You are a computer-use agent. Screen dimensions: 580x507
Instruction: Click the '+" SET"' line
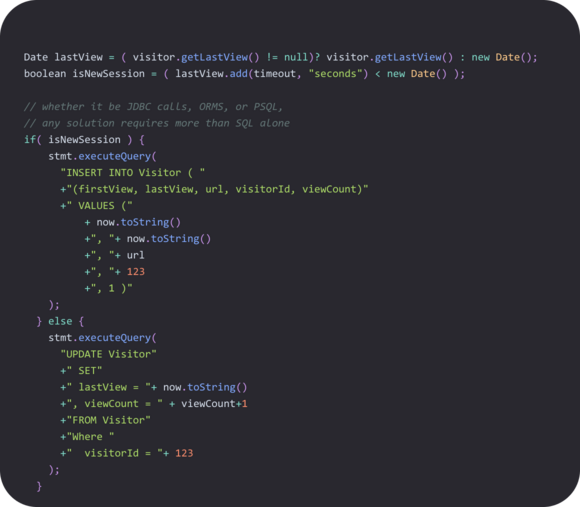pos(81,371)
